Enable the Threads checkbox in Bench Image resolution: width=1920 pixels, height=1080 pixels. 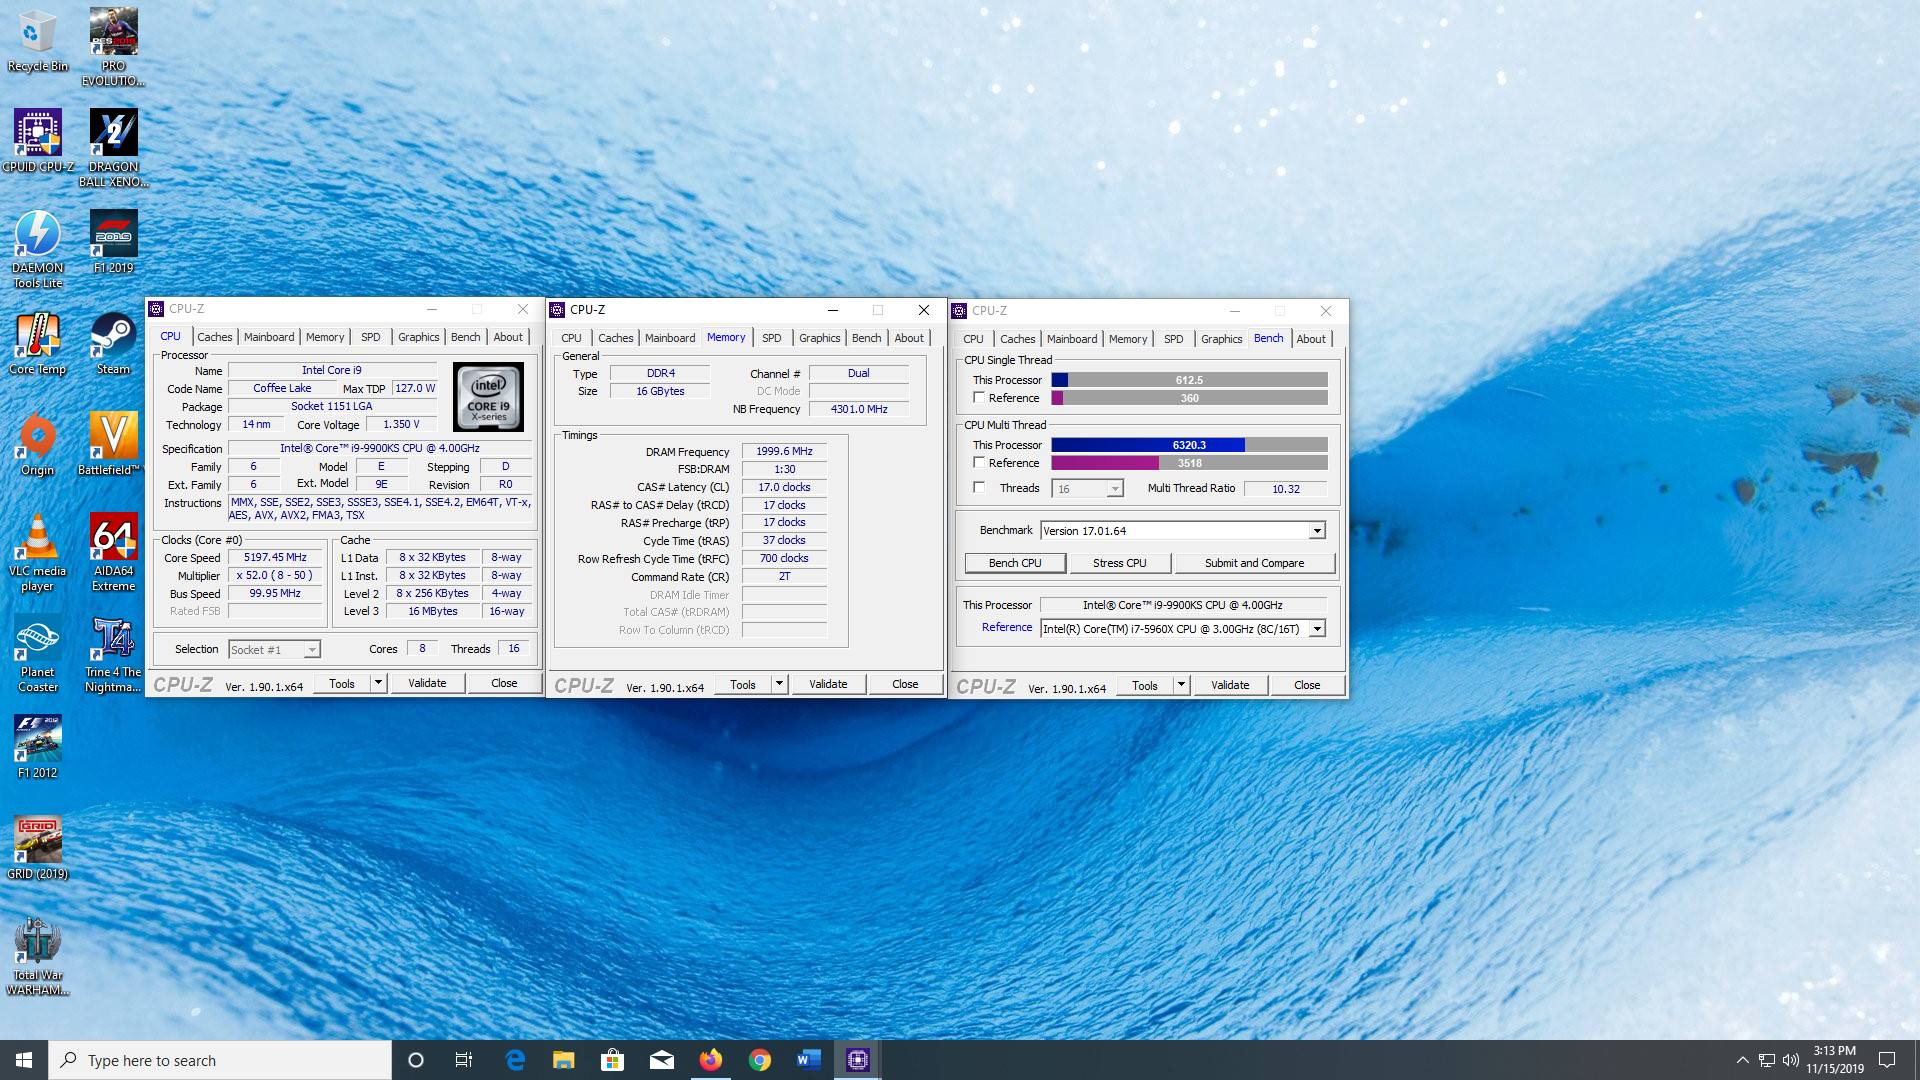tap(979, 488)
